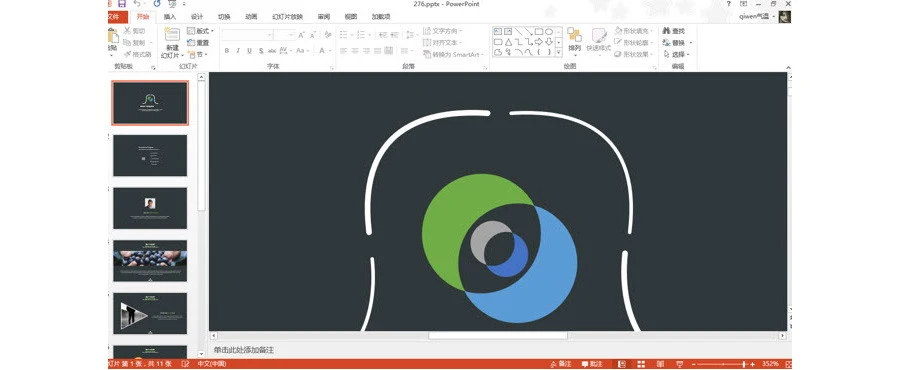The height and width of the screenshot is (370, 900).
Task: Open the Design (设计) tab
Action: click(197, 17)
